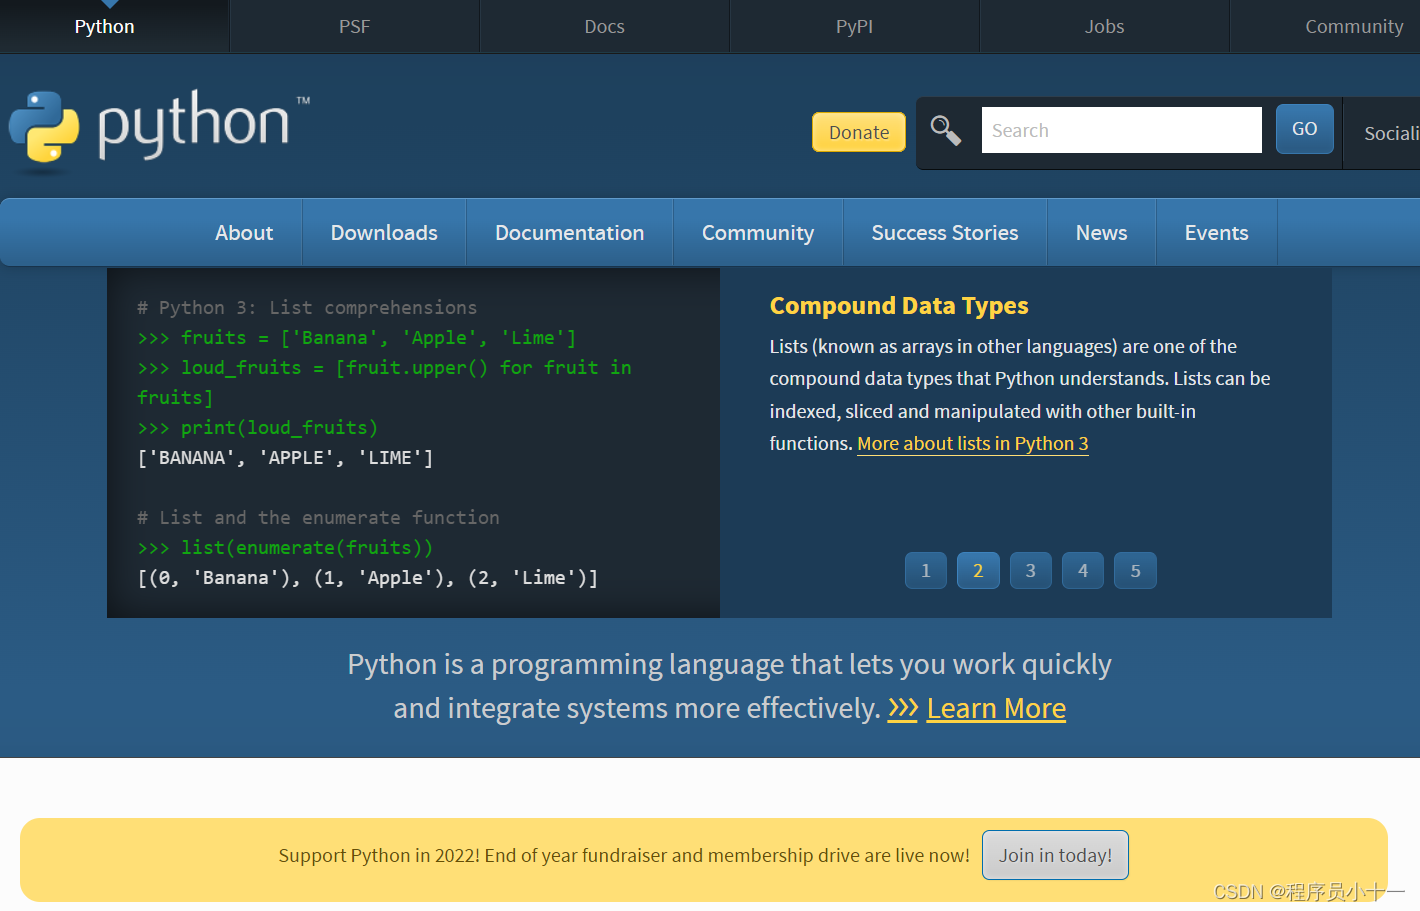
Task: Click the print(loud_fruits) code line
Action: coord(258,428)
